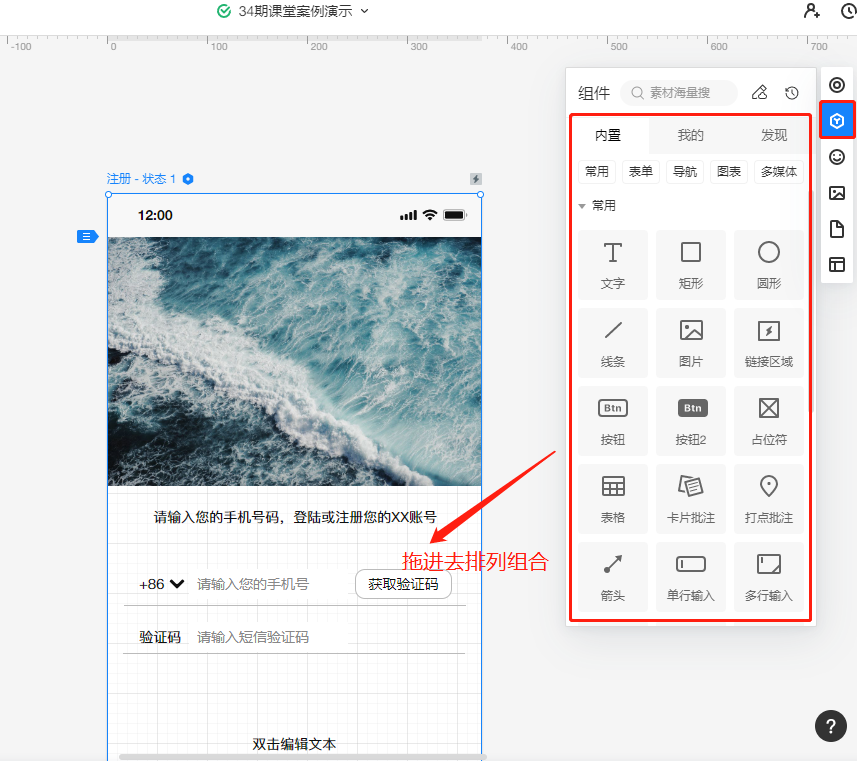Screen dimensions: 857x761
Task: Select the 表格 table component
Action: (x=613, y=500)
